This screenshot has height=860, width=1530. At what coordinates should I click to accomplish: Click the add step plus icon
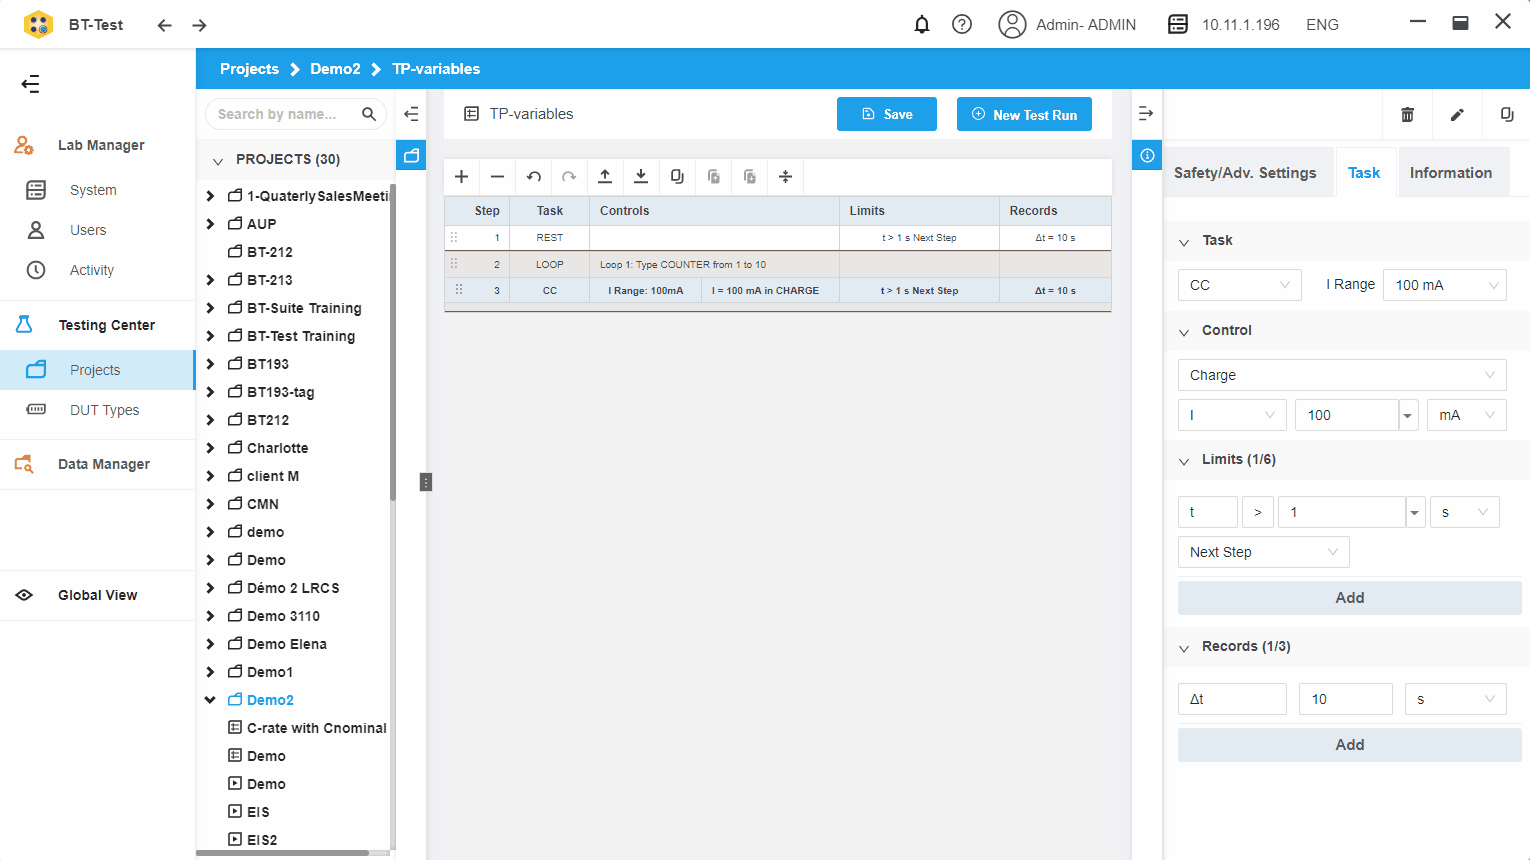pos(461,177)
